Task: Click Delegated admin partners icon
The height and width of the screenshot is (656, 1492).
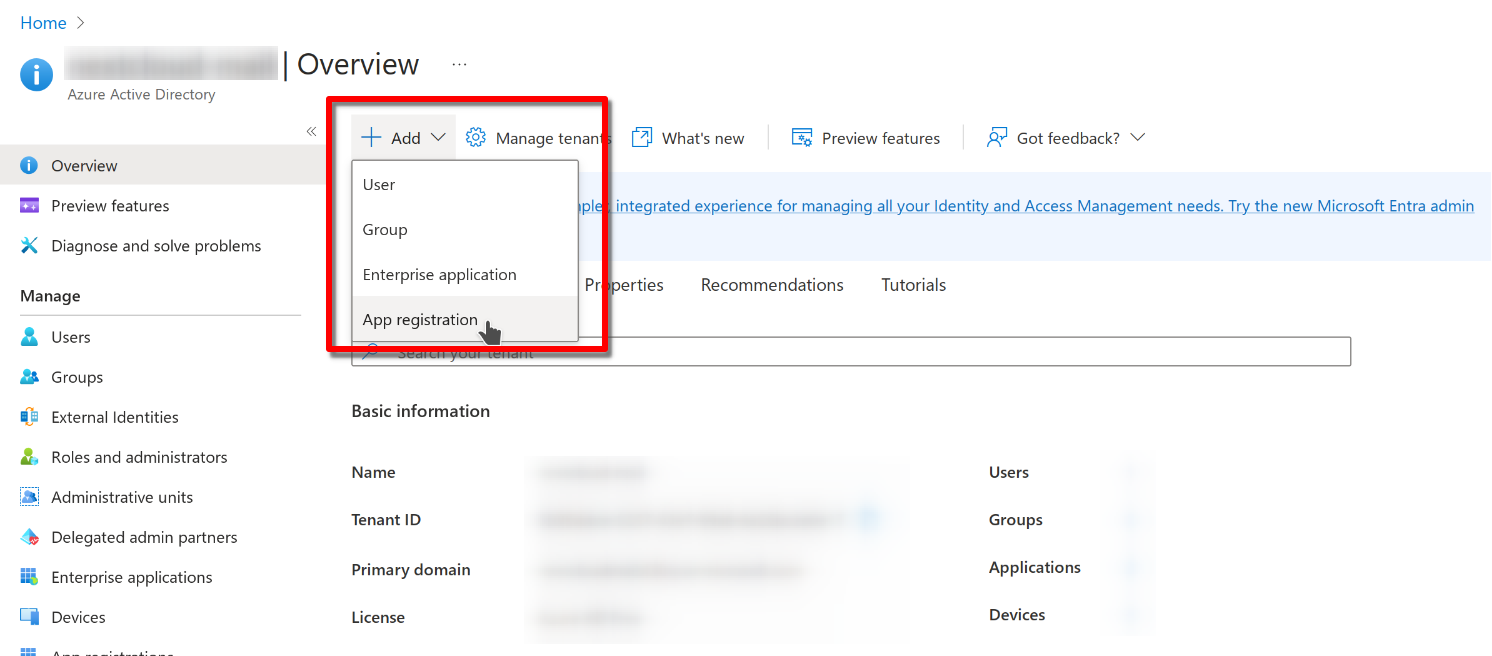Action: coord(30,537)
